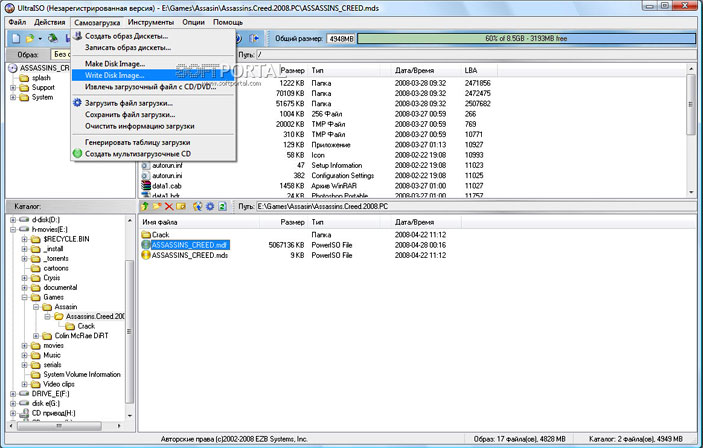
Task: Open the Crack folder in file list
Action: coord(159,234)
